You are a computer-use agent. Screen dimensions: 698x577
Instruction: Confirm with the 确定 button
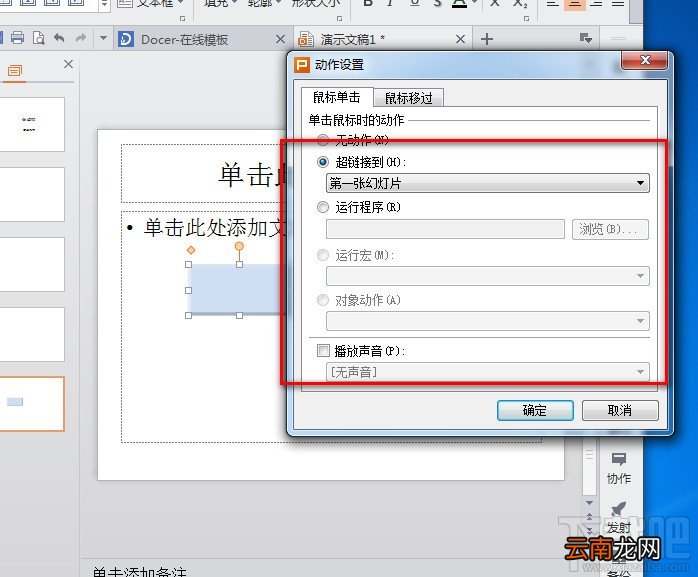(535, 410)
